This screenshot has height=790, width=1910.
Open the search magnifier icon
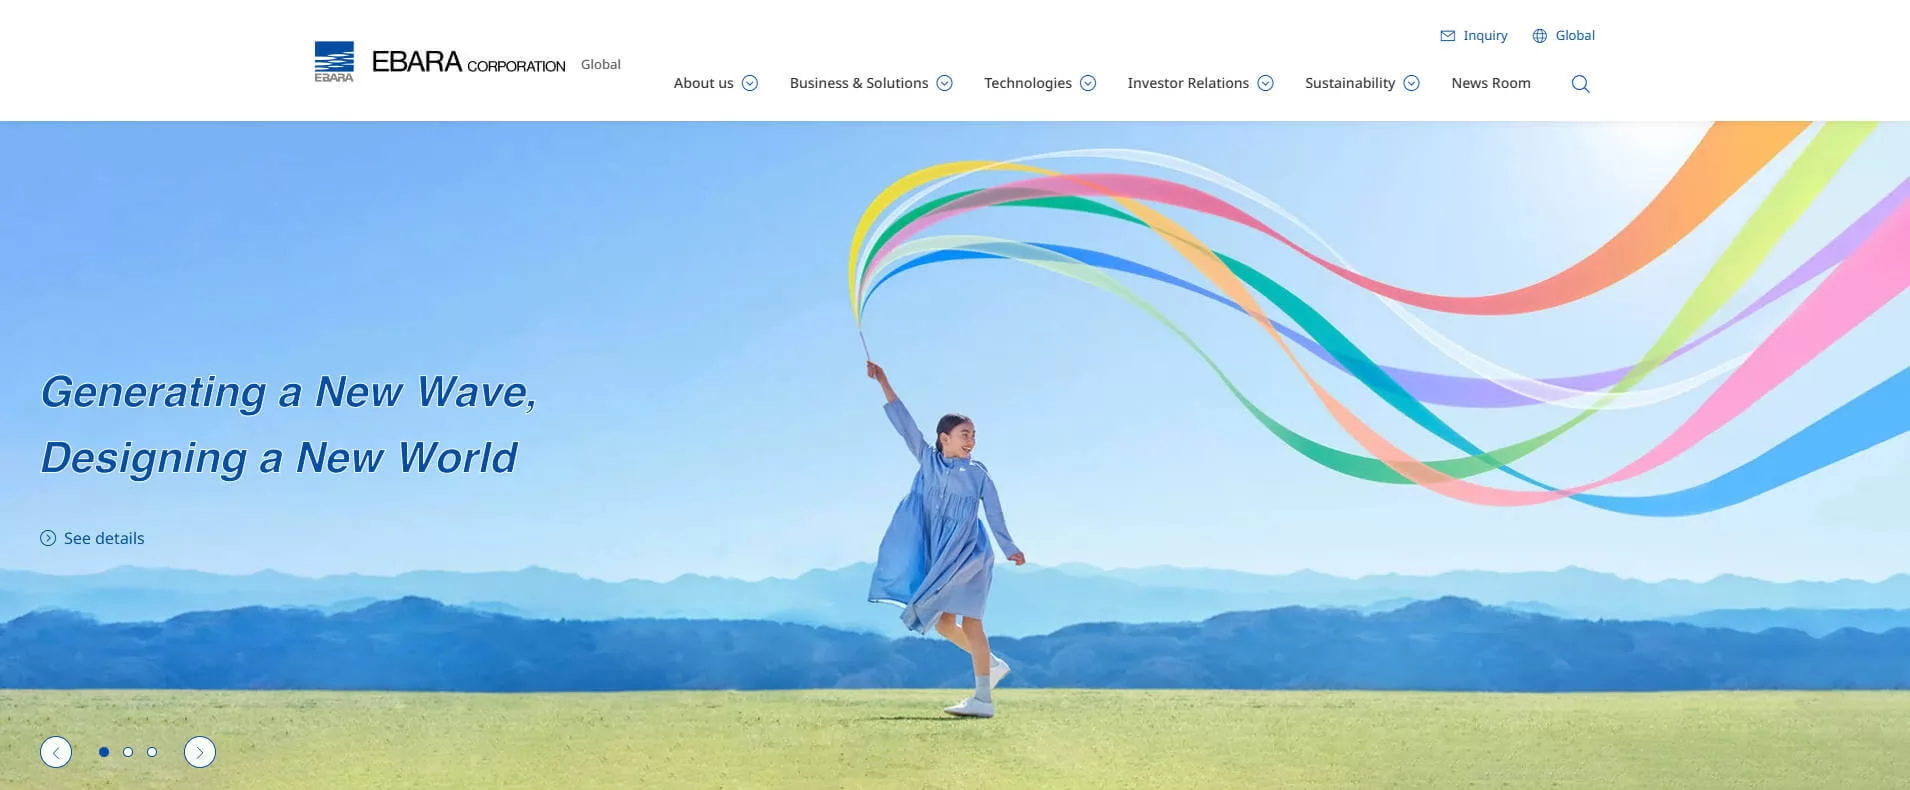click(x=1580, y=84)
